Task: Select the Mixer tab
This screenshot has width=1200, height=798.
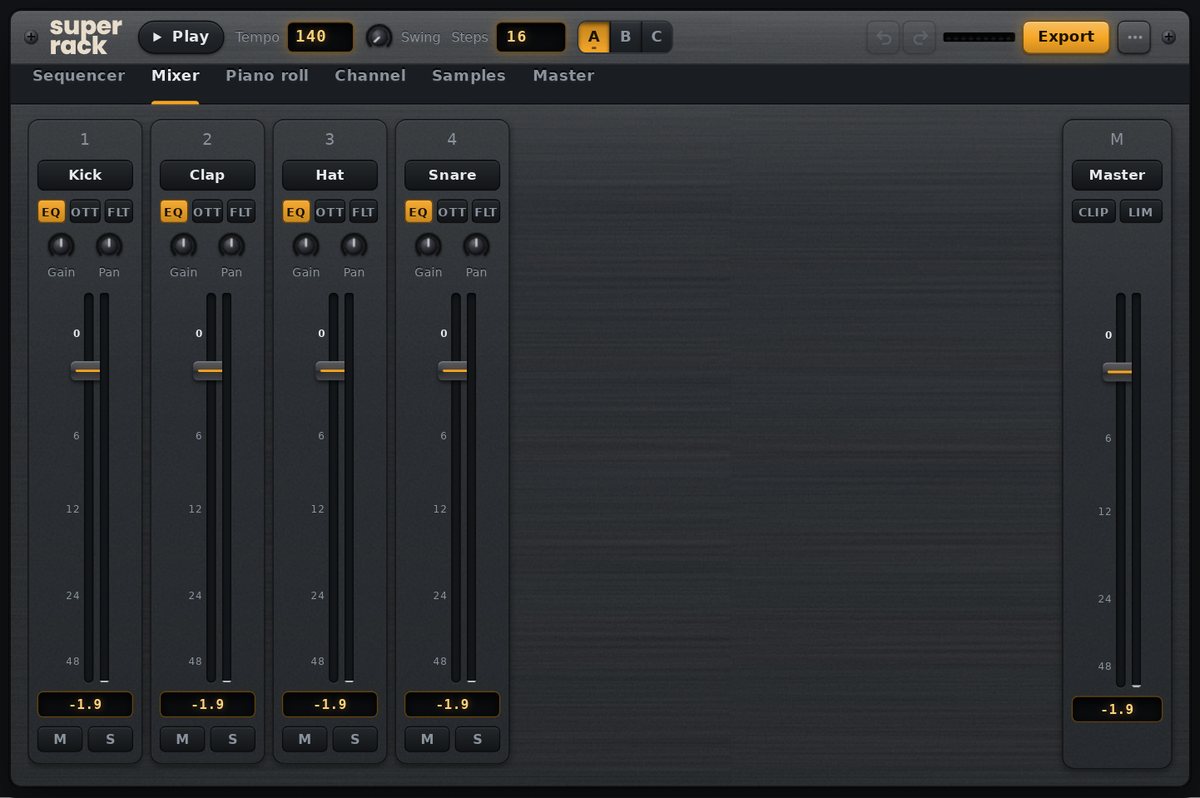Action: (175, 76)
